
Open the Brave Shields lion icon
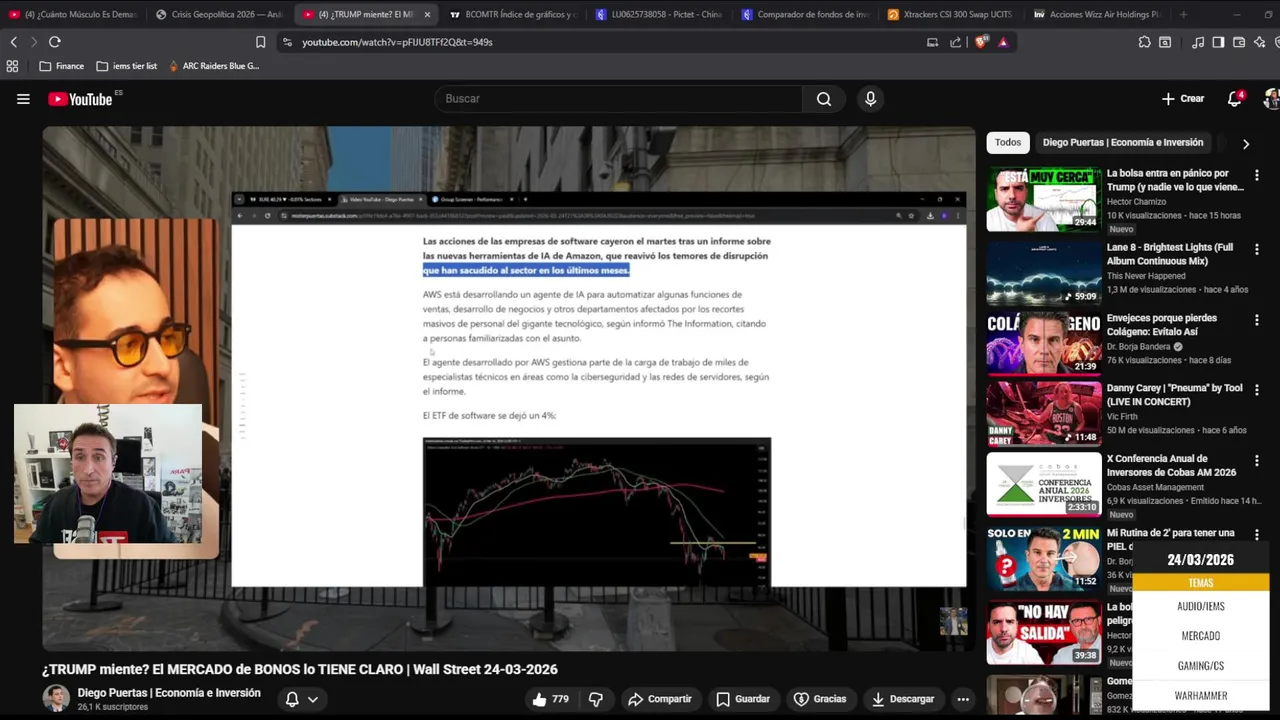[x=981, y=42]
